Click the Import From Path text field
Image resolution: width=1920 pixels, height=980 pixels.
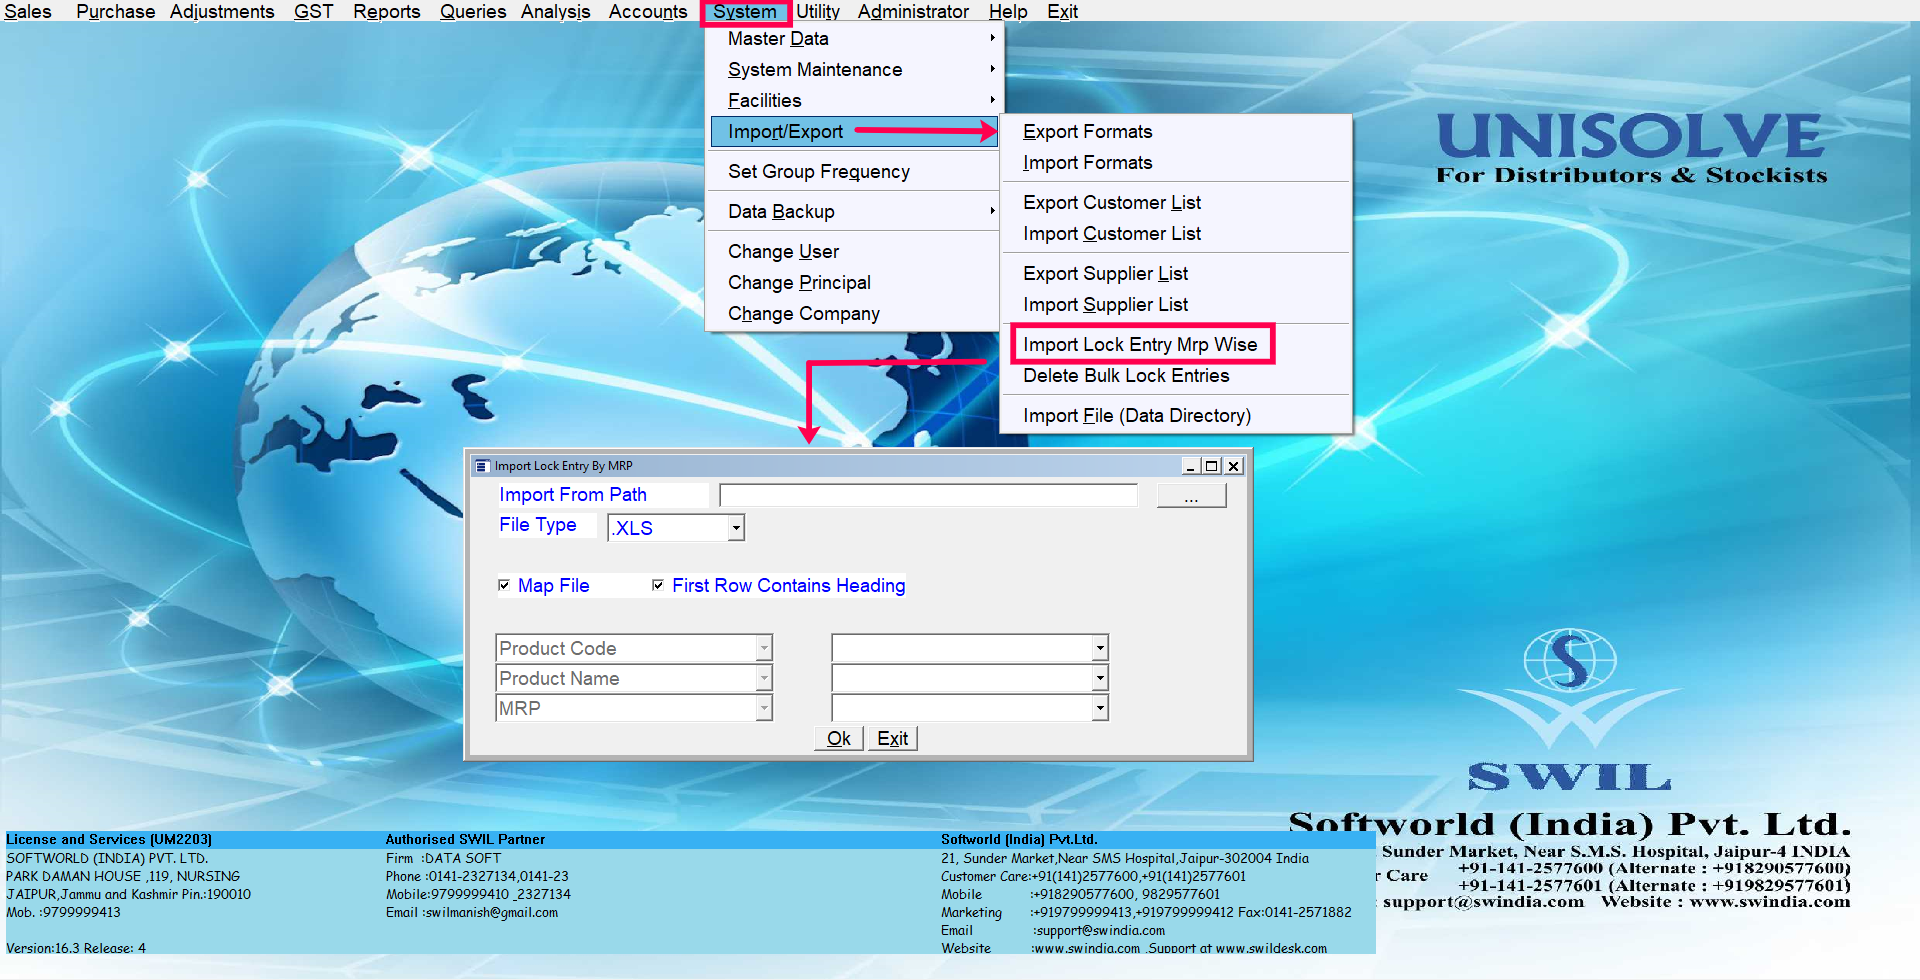coord(928,495)
